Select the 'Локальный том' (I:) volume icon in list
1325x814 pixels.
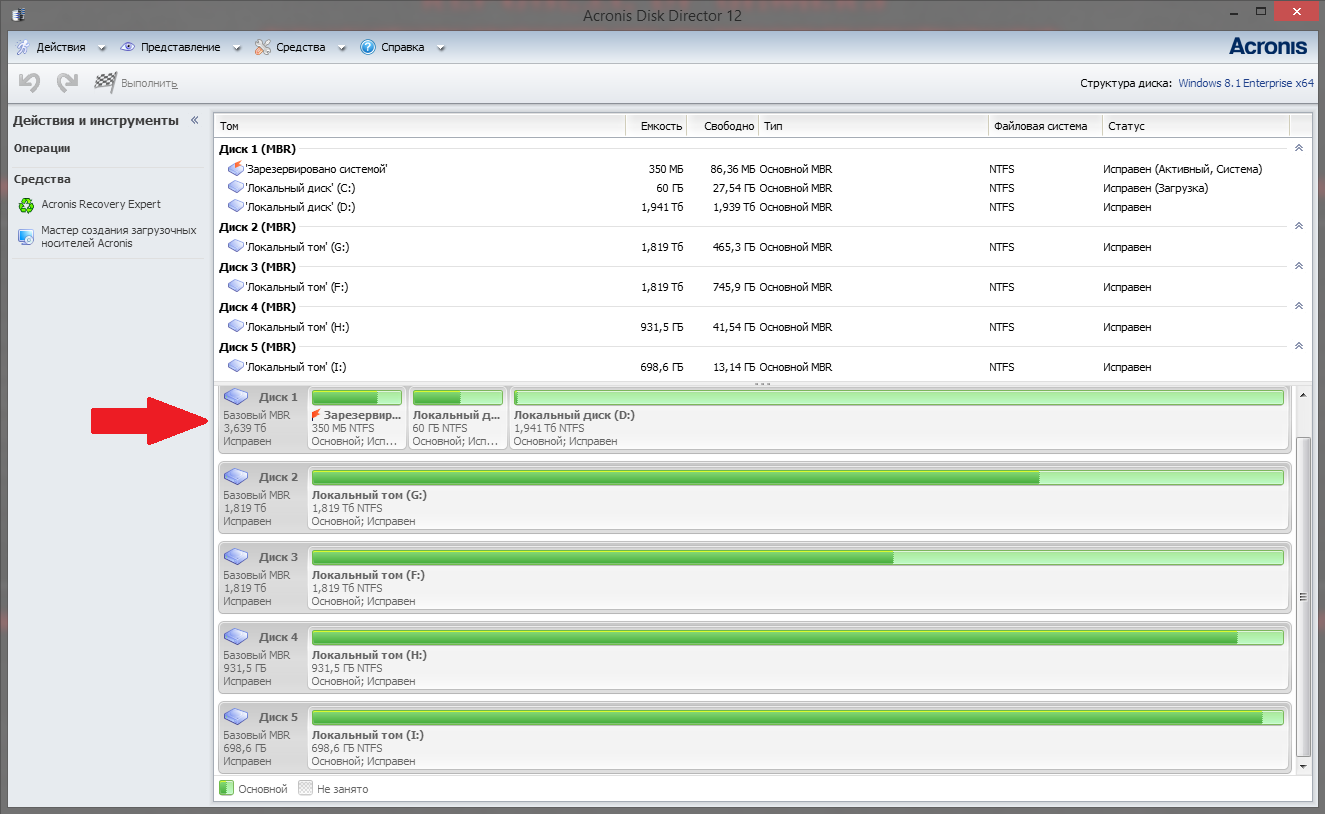tap(236, 366)
